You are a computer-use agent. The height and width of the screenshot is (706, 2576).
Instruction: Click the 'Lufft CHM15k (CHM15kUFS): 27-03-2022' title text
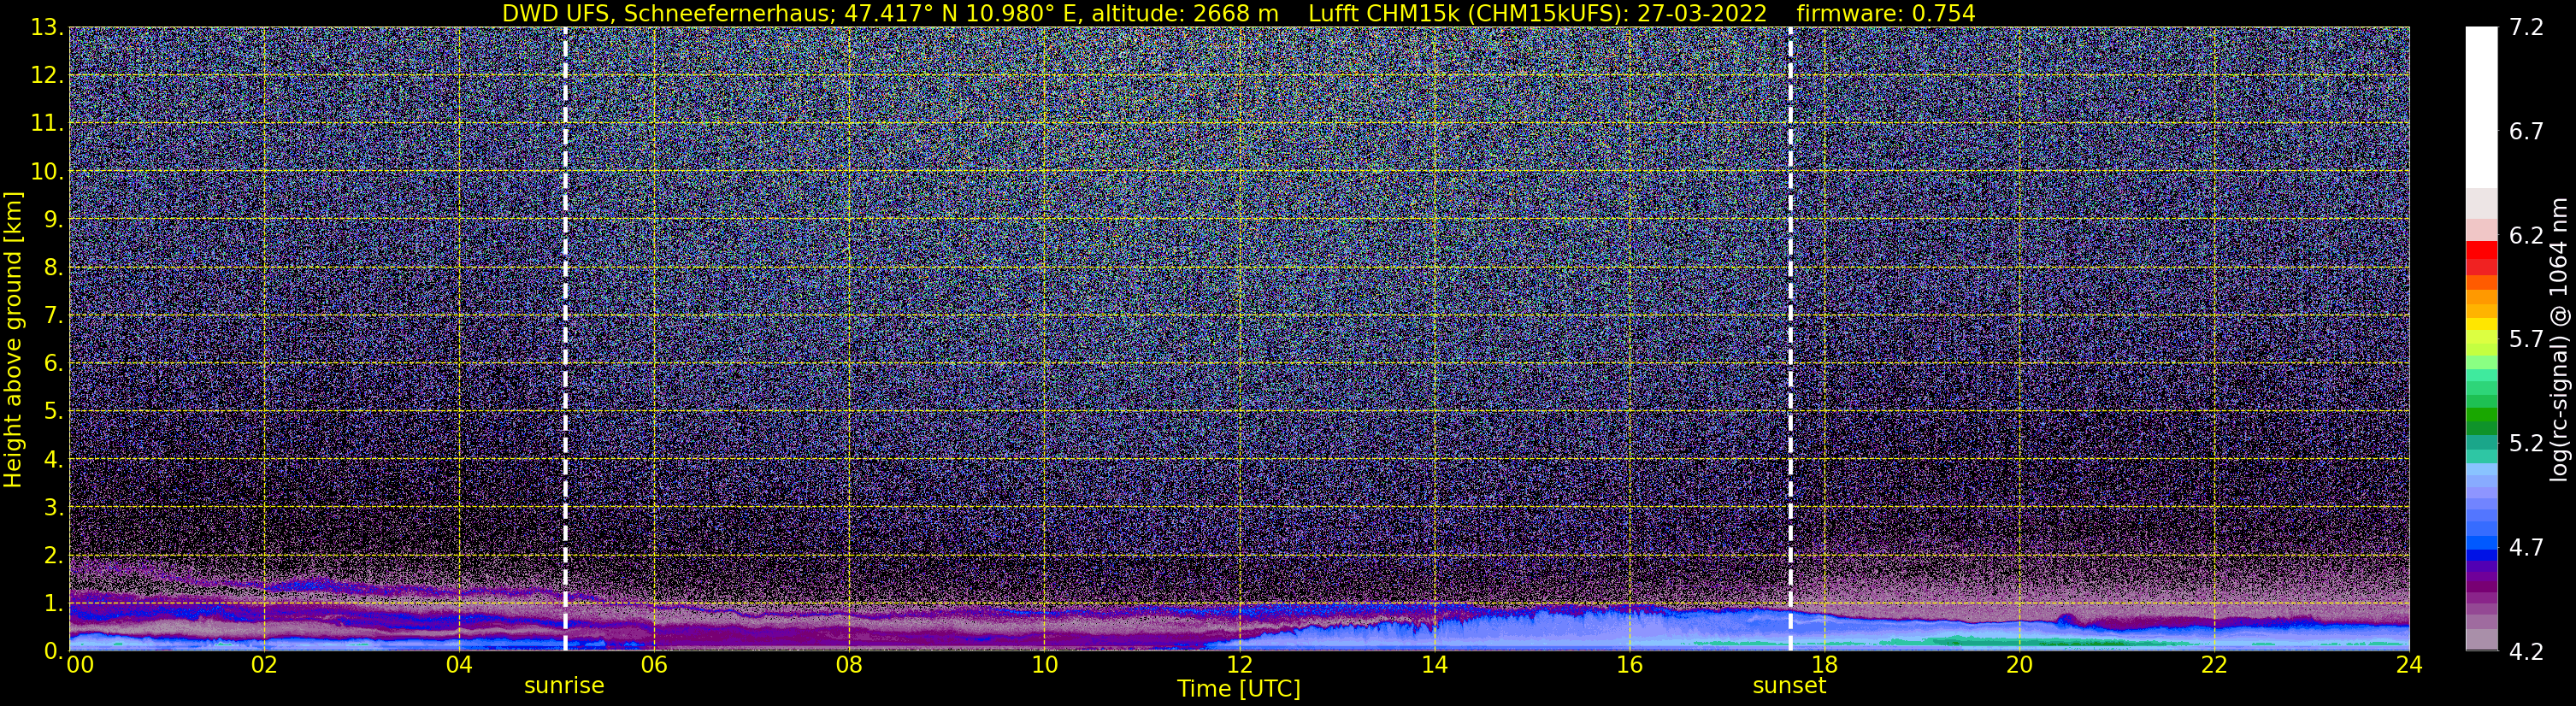coord(1540,14)
